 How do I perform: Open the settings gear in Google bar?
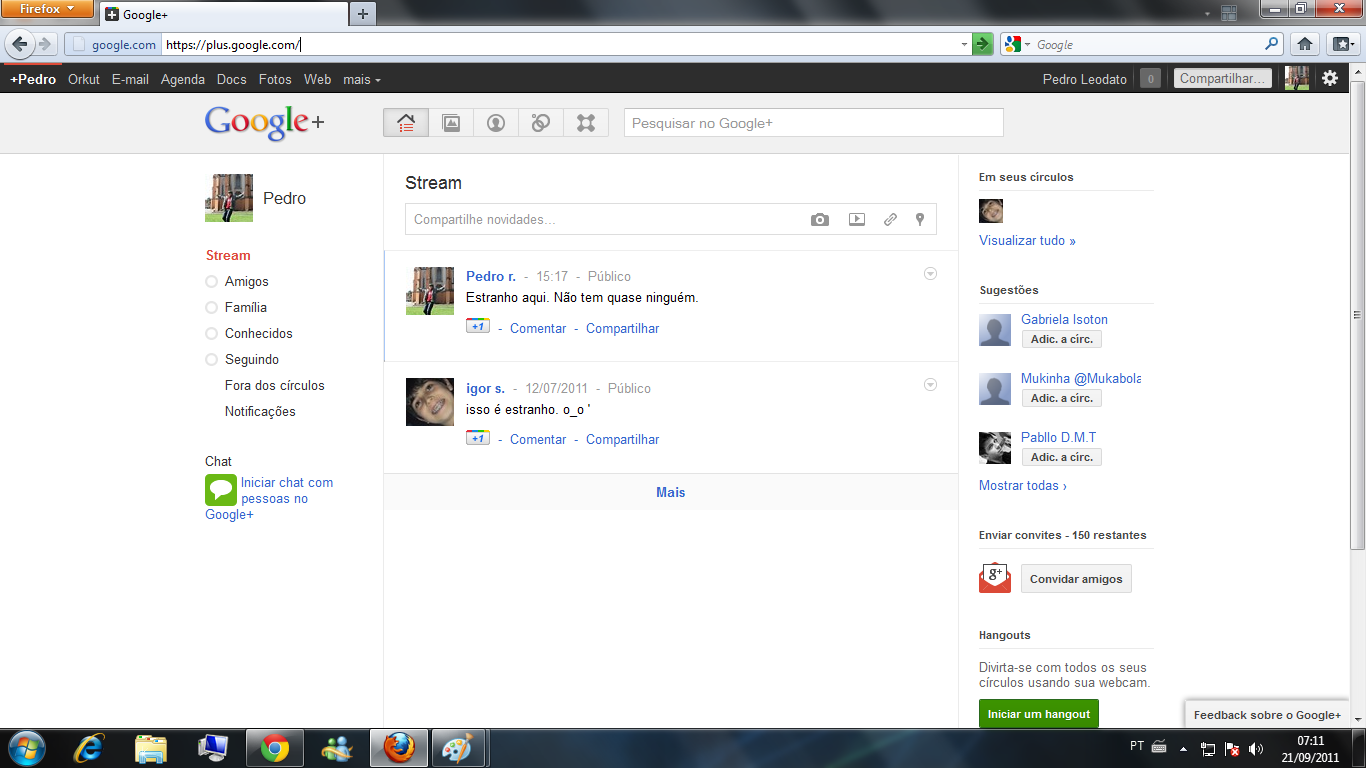[1330, 78]
